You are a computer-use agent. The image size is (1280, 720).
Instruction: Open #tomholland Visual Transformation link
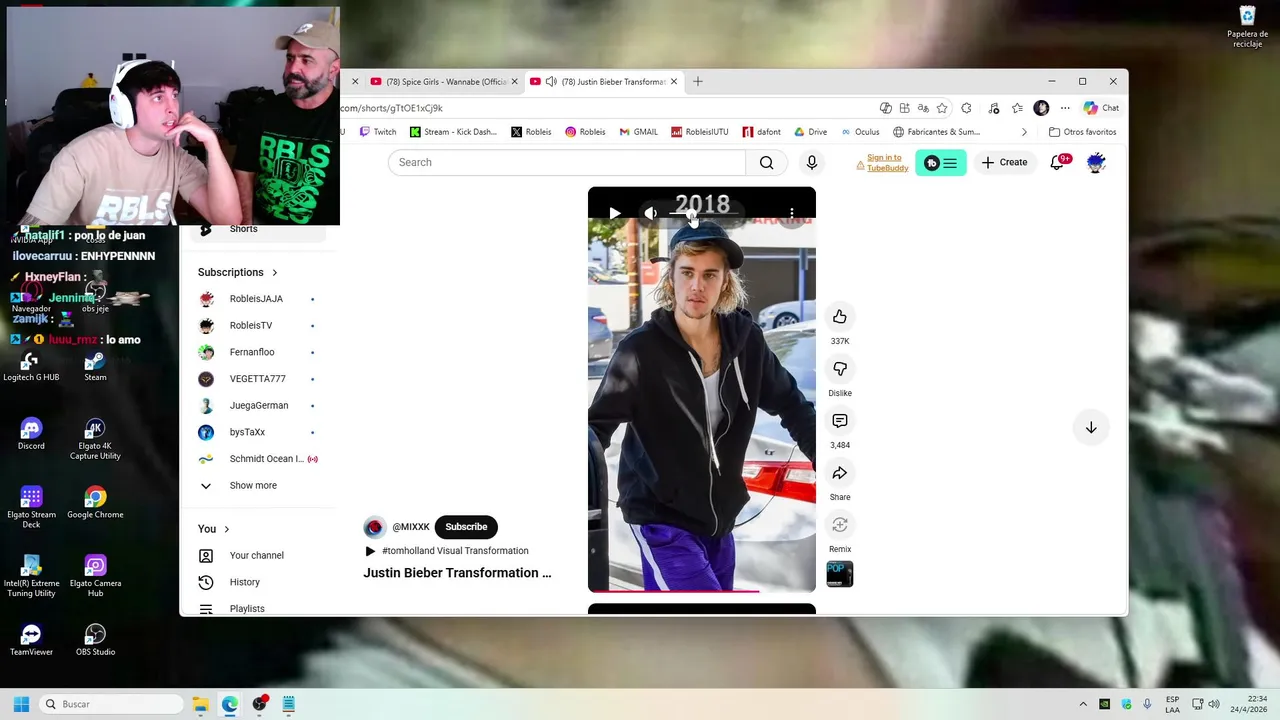(455, 551)
